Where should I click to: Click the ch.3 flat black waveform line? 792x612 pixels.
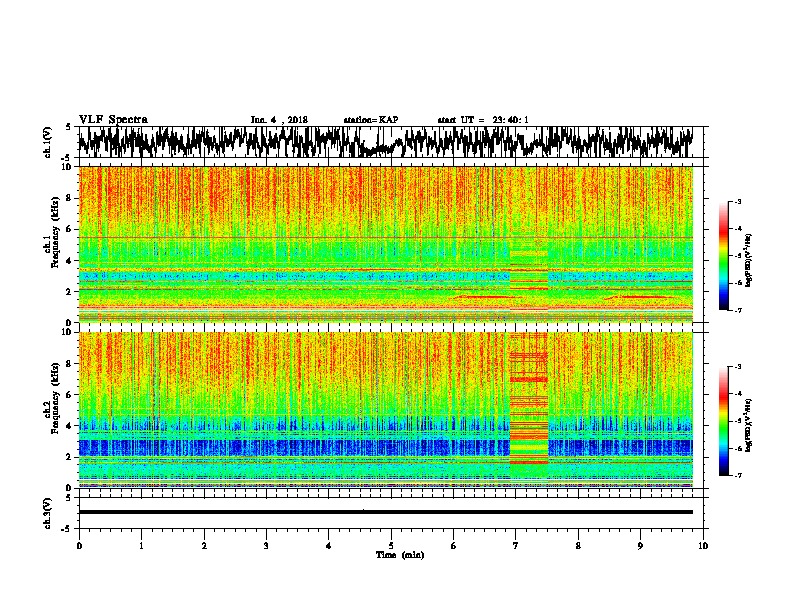(x=386, y=512)
